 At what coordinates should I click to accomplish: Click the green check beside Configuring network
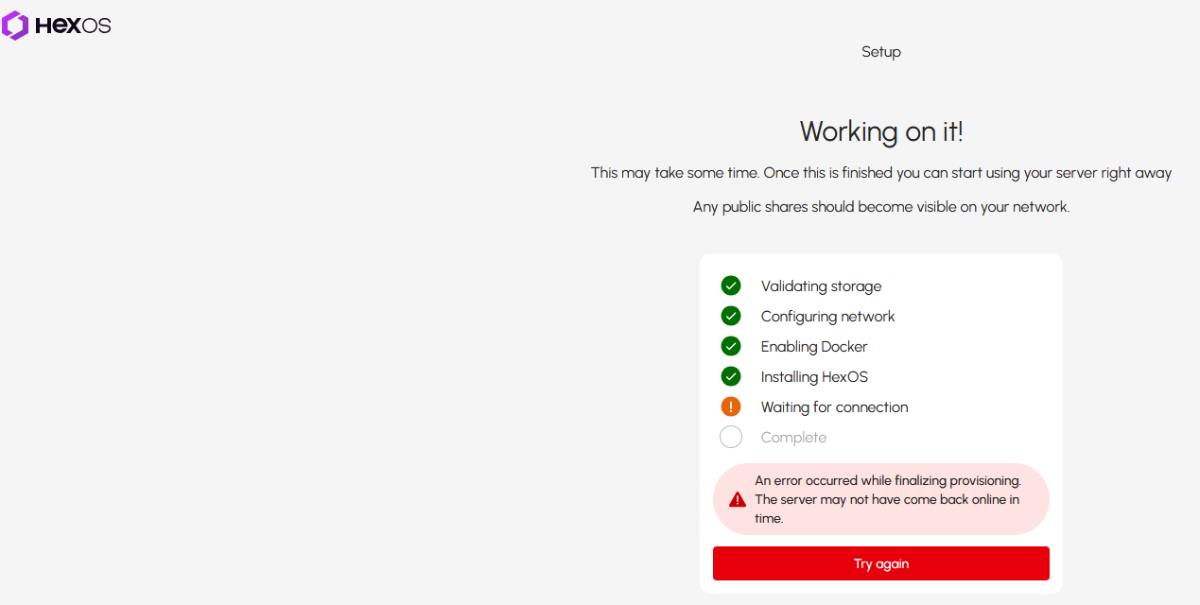pos(731,316)
